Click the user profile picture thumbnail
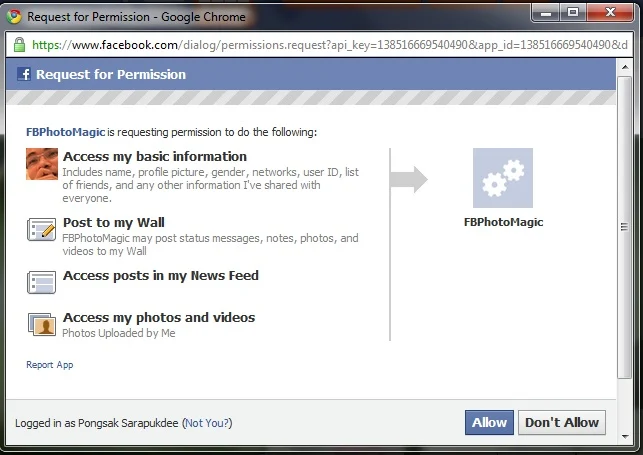 coord(42,164)
